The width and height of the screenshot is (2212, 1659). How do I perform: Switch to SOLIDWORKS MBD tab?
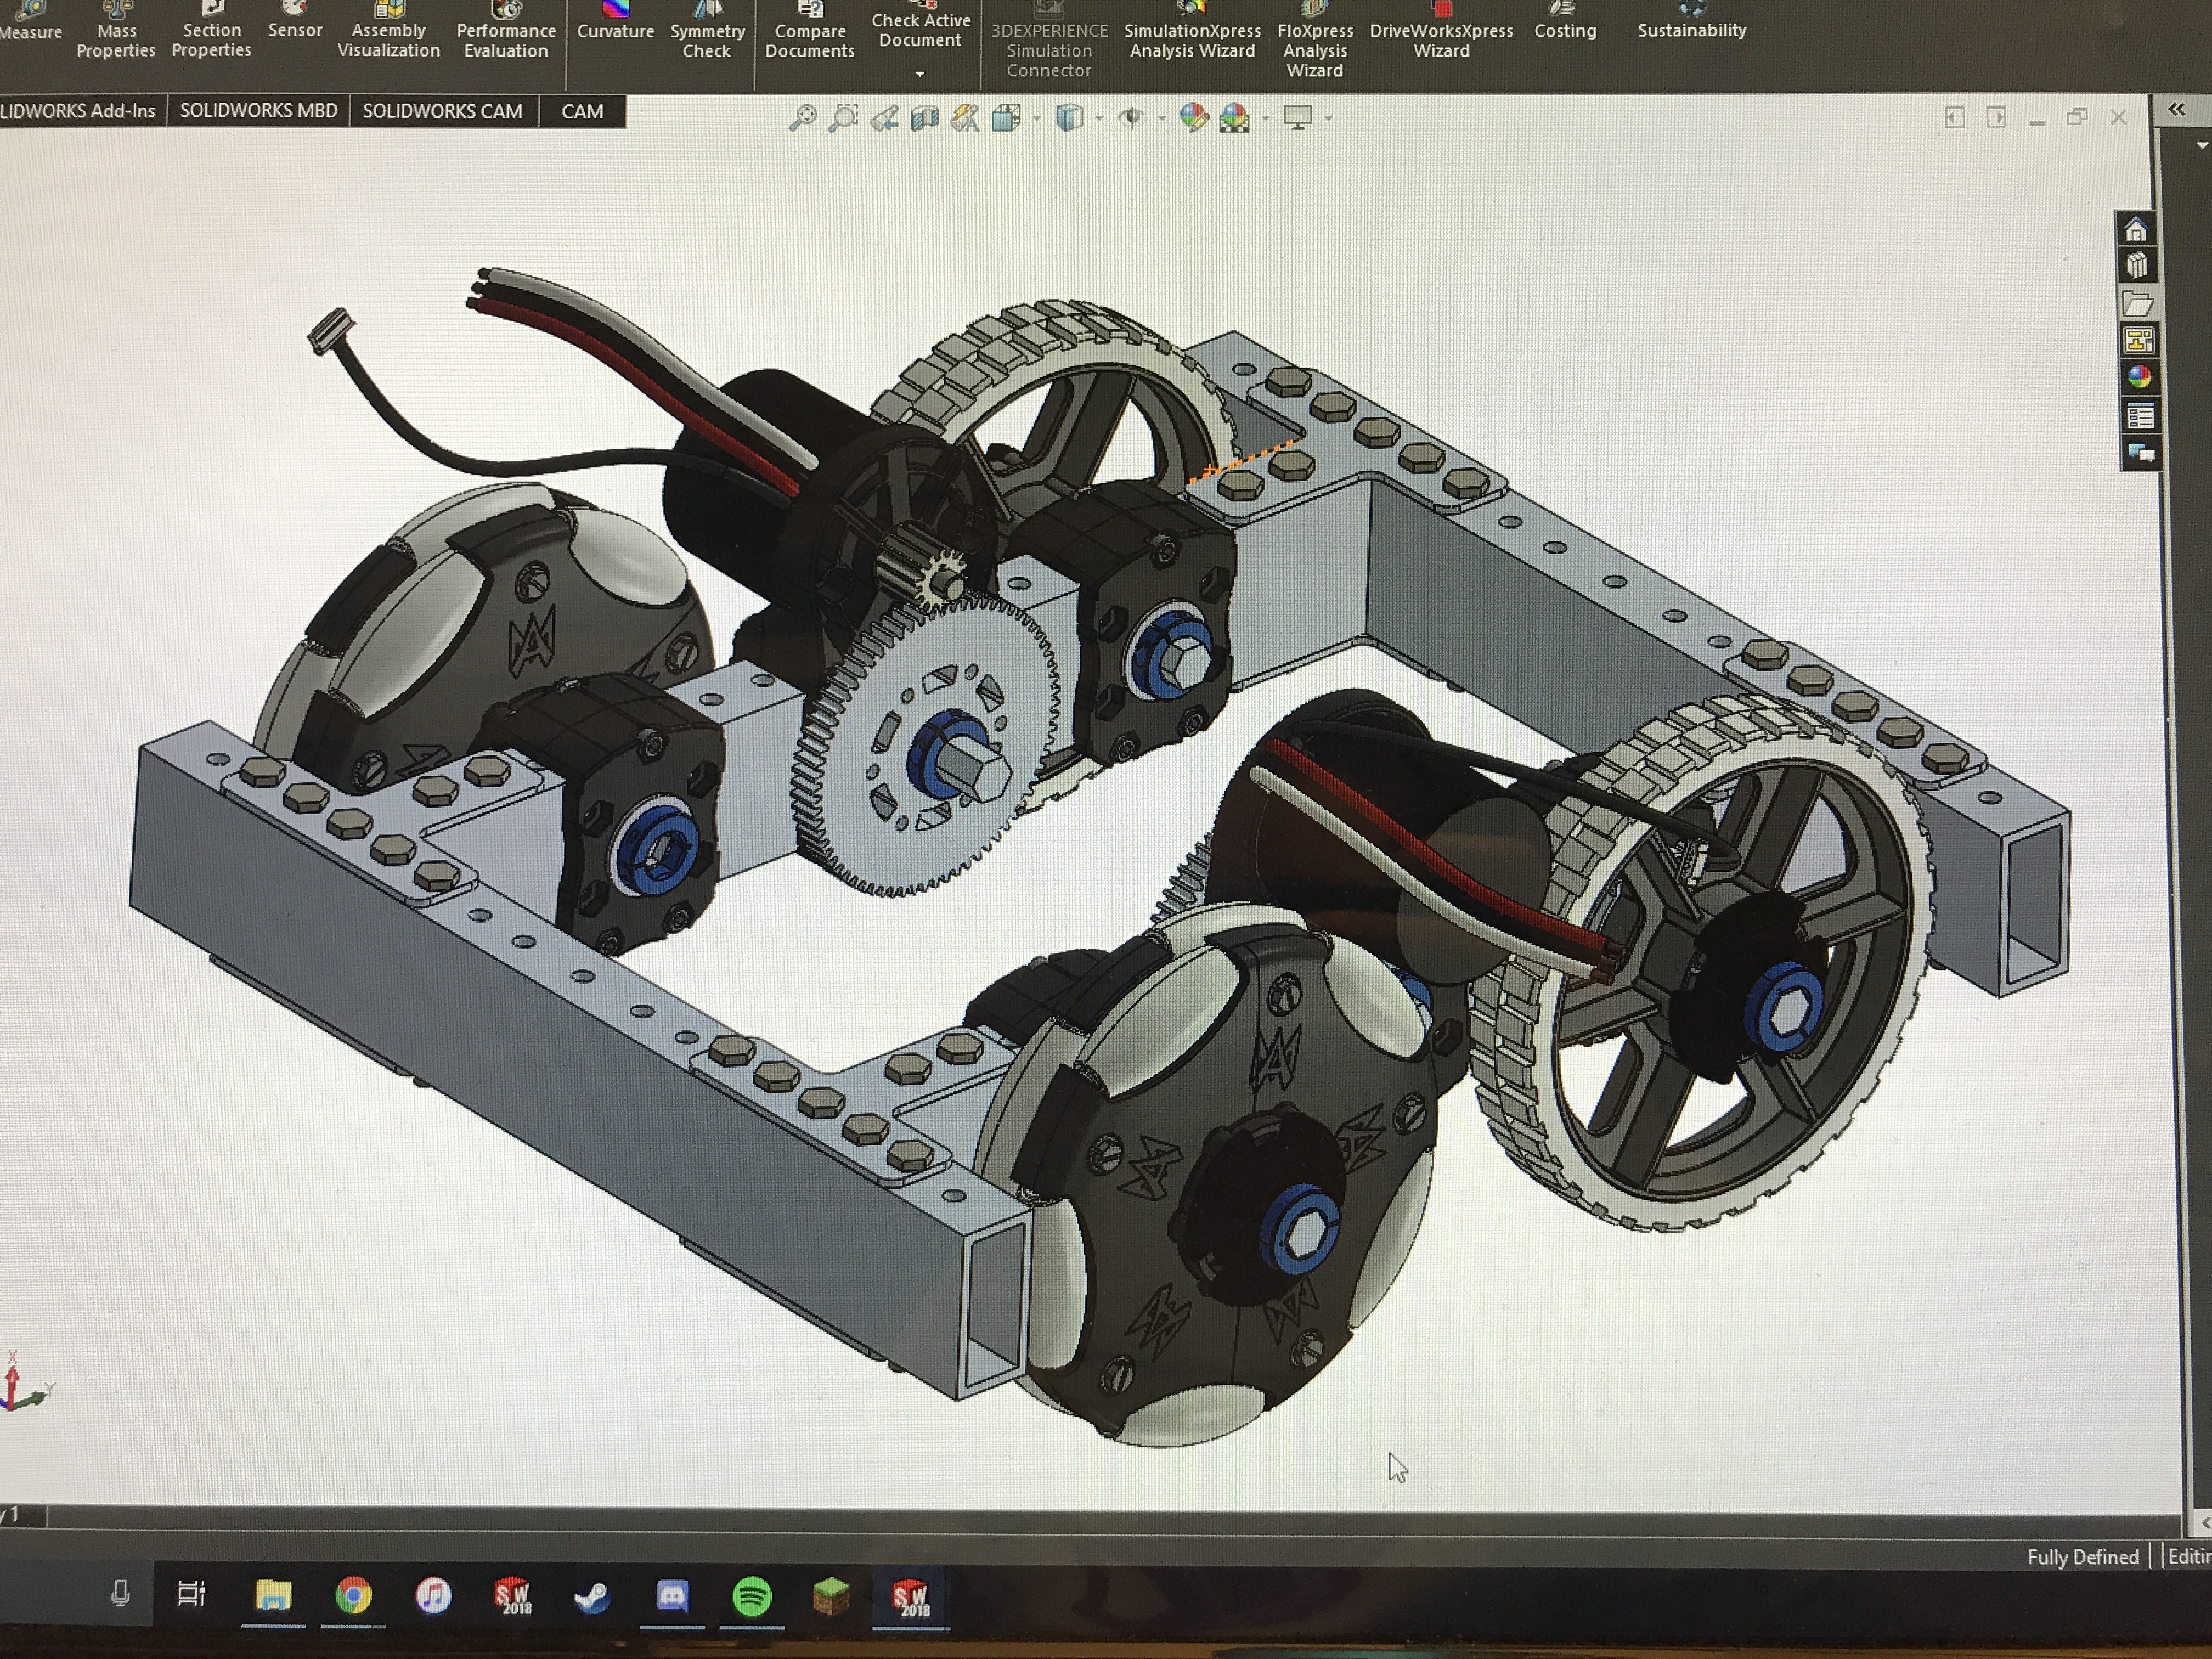258,111
